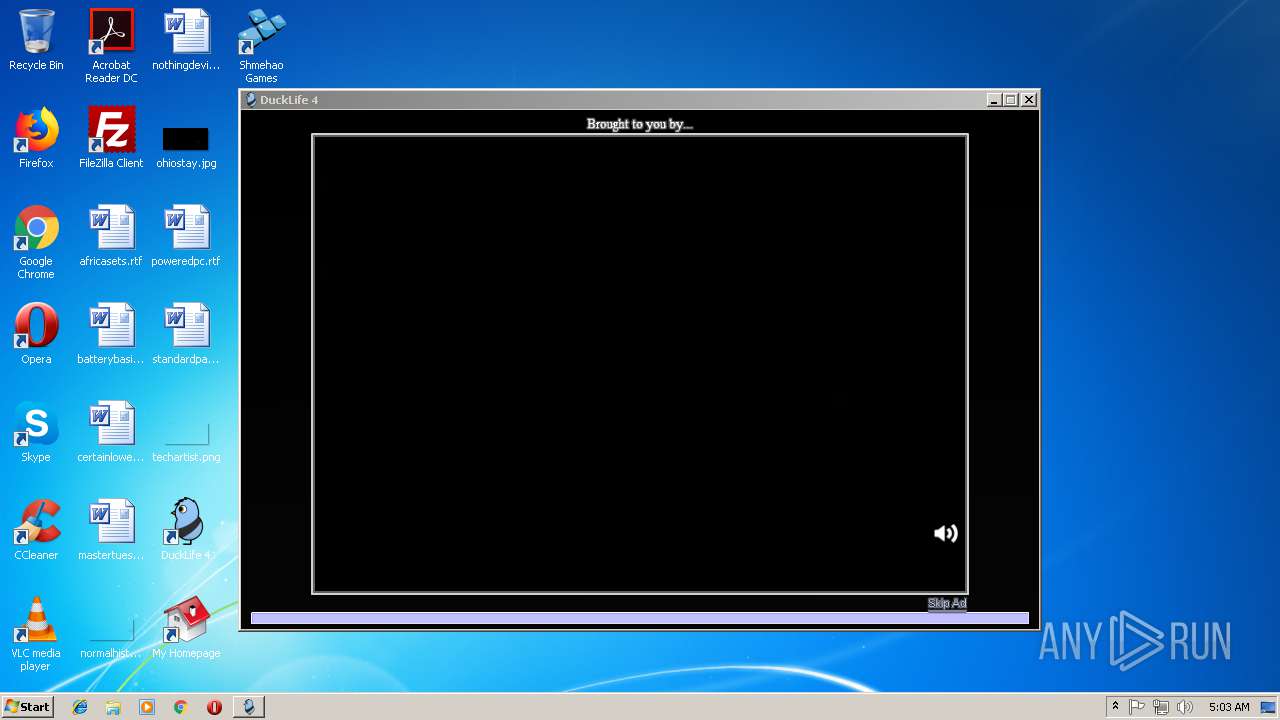Select the DuckLife 4 taskbar button
This screenshot has width=1280, height=720.
click(x=249, y=707)
